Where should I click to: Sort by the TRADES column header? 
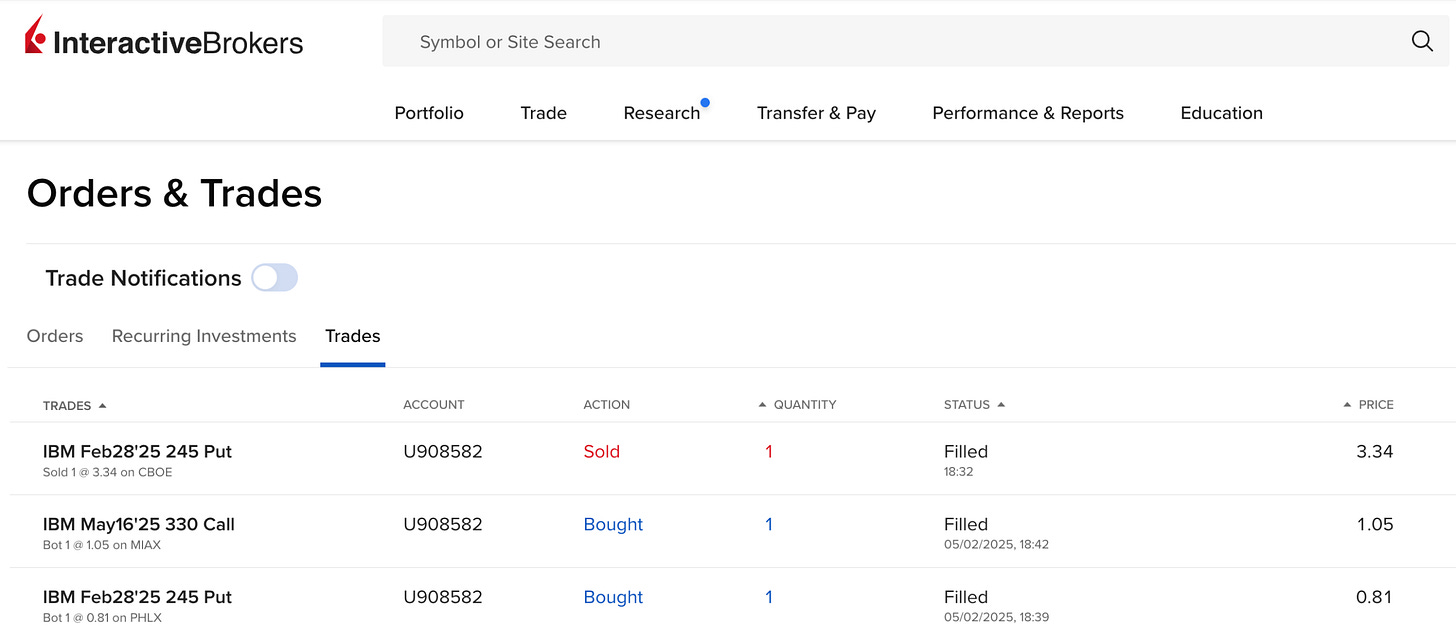tap(75, 405)
